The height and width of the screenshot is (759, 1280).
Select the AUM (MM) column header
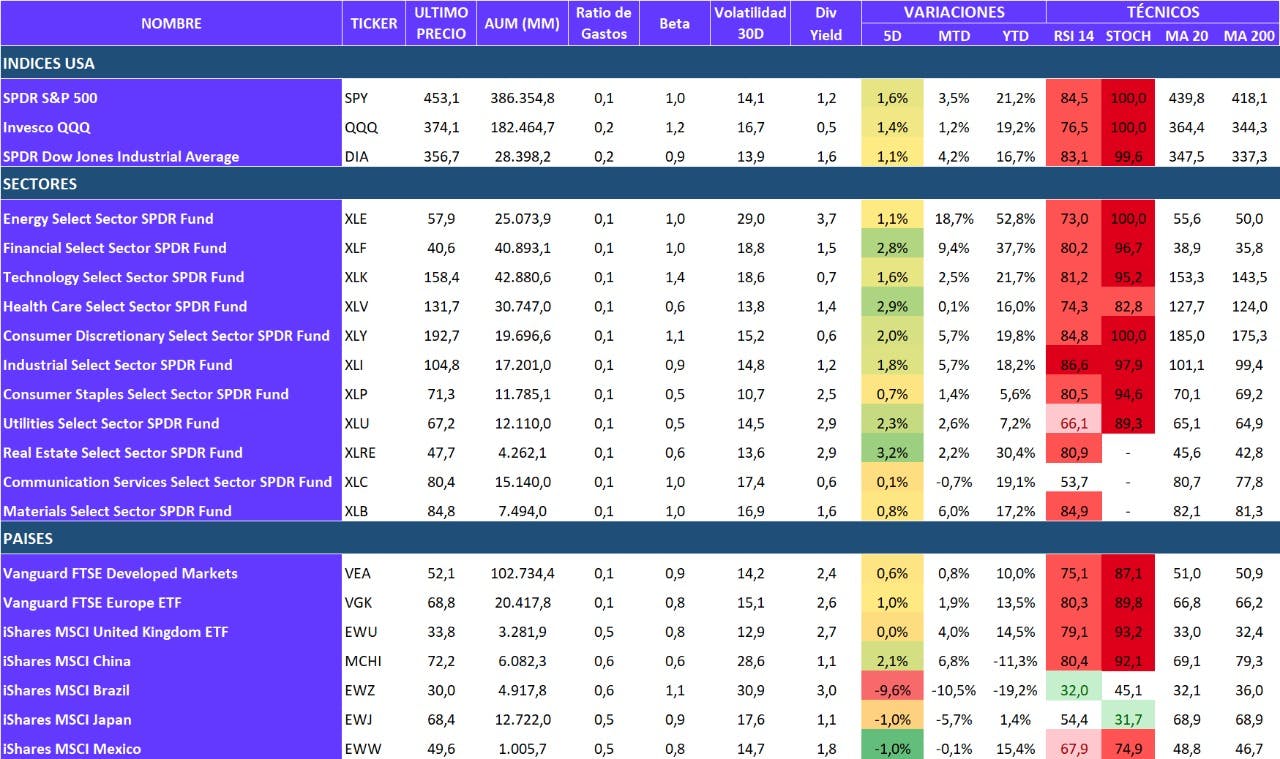pyautogui.click(x=521, y=23)
